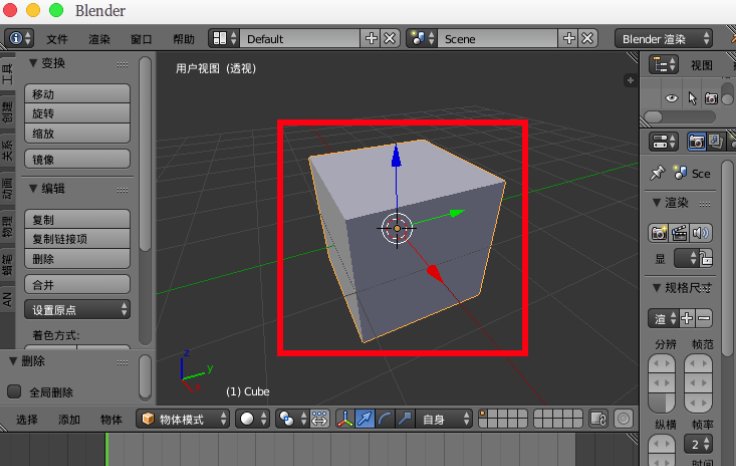This screenshot has width=736, height=466.
Task: Open the 文件 menu
Action: [x=57, y=39]
